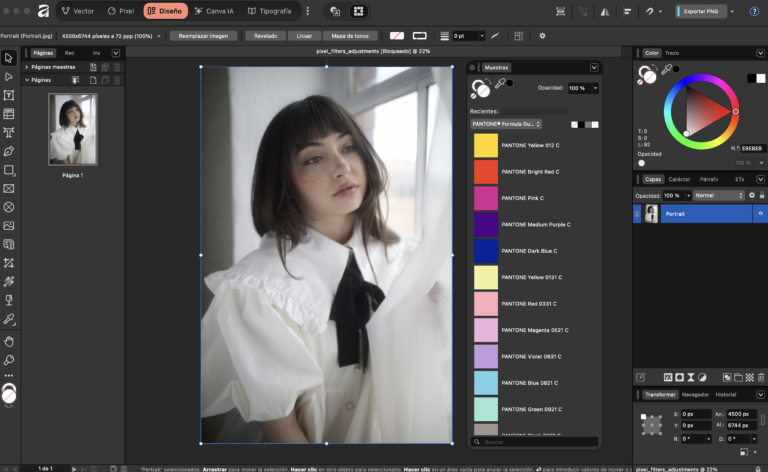Image resolution: width=768 pixels, height=472 pixels.
Task: Open the Navegador tab
Action: [x=695, y=394]
